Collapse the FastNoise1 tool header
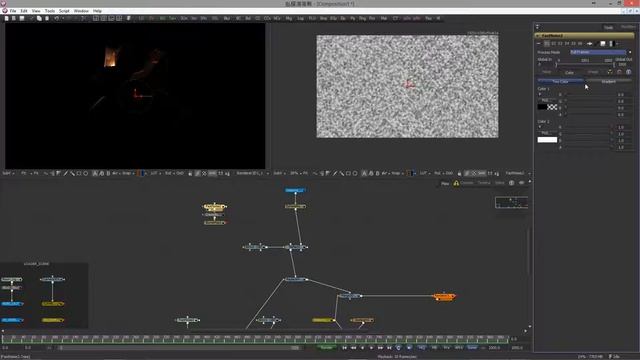This screenshot has width=640, height=360. (x=538, y=36)
